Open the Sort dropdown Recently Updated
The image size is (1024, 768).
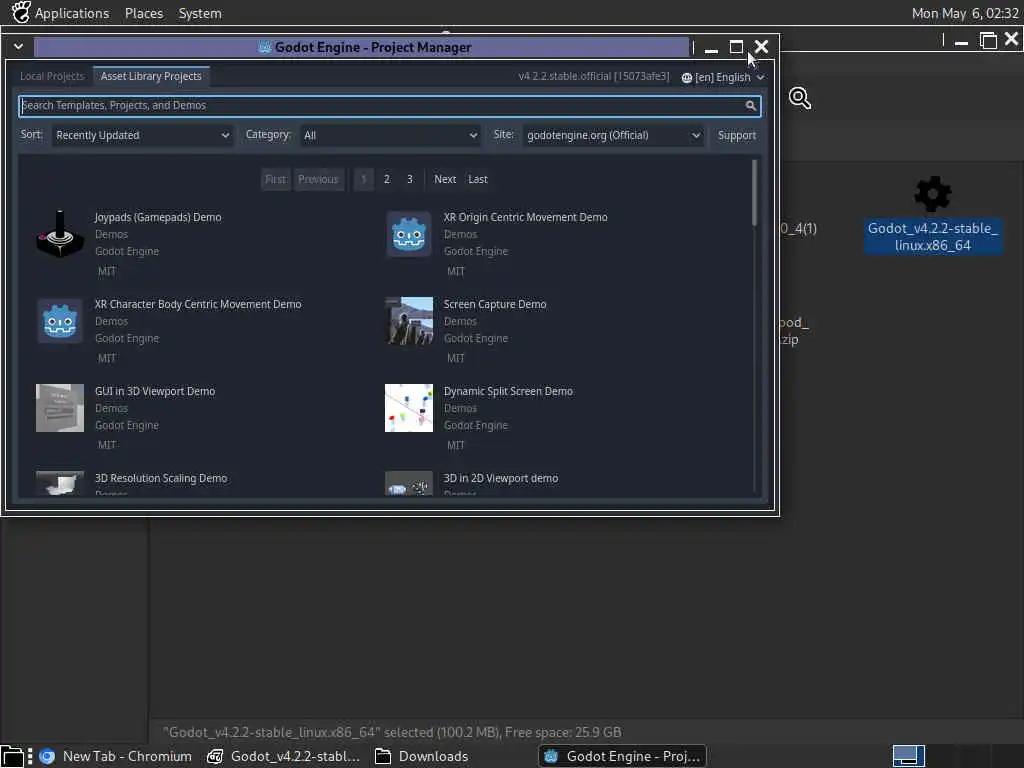coord(142,135)
